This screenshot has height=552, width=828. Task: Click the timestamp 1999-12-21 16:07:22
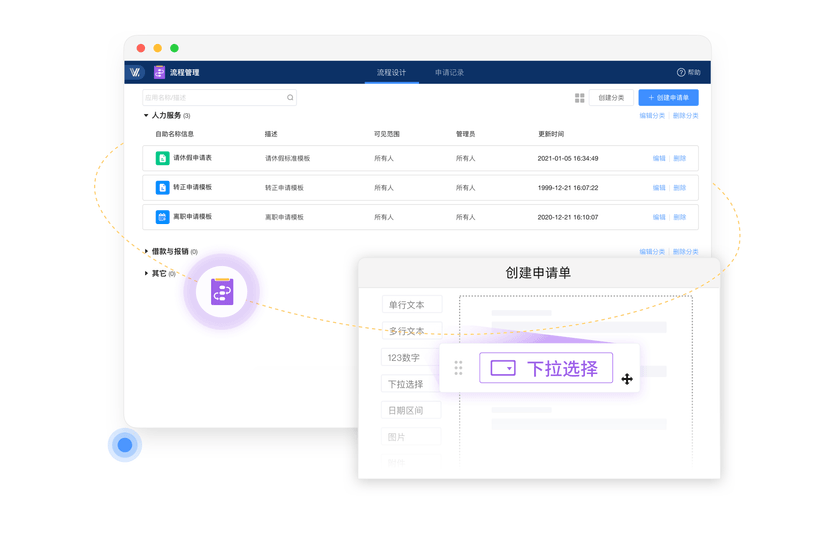coord(568,188)
